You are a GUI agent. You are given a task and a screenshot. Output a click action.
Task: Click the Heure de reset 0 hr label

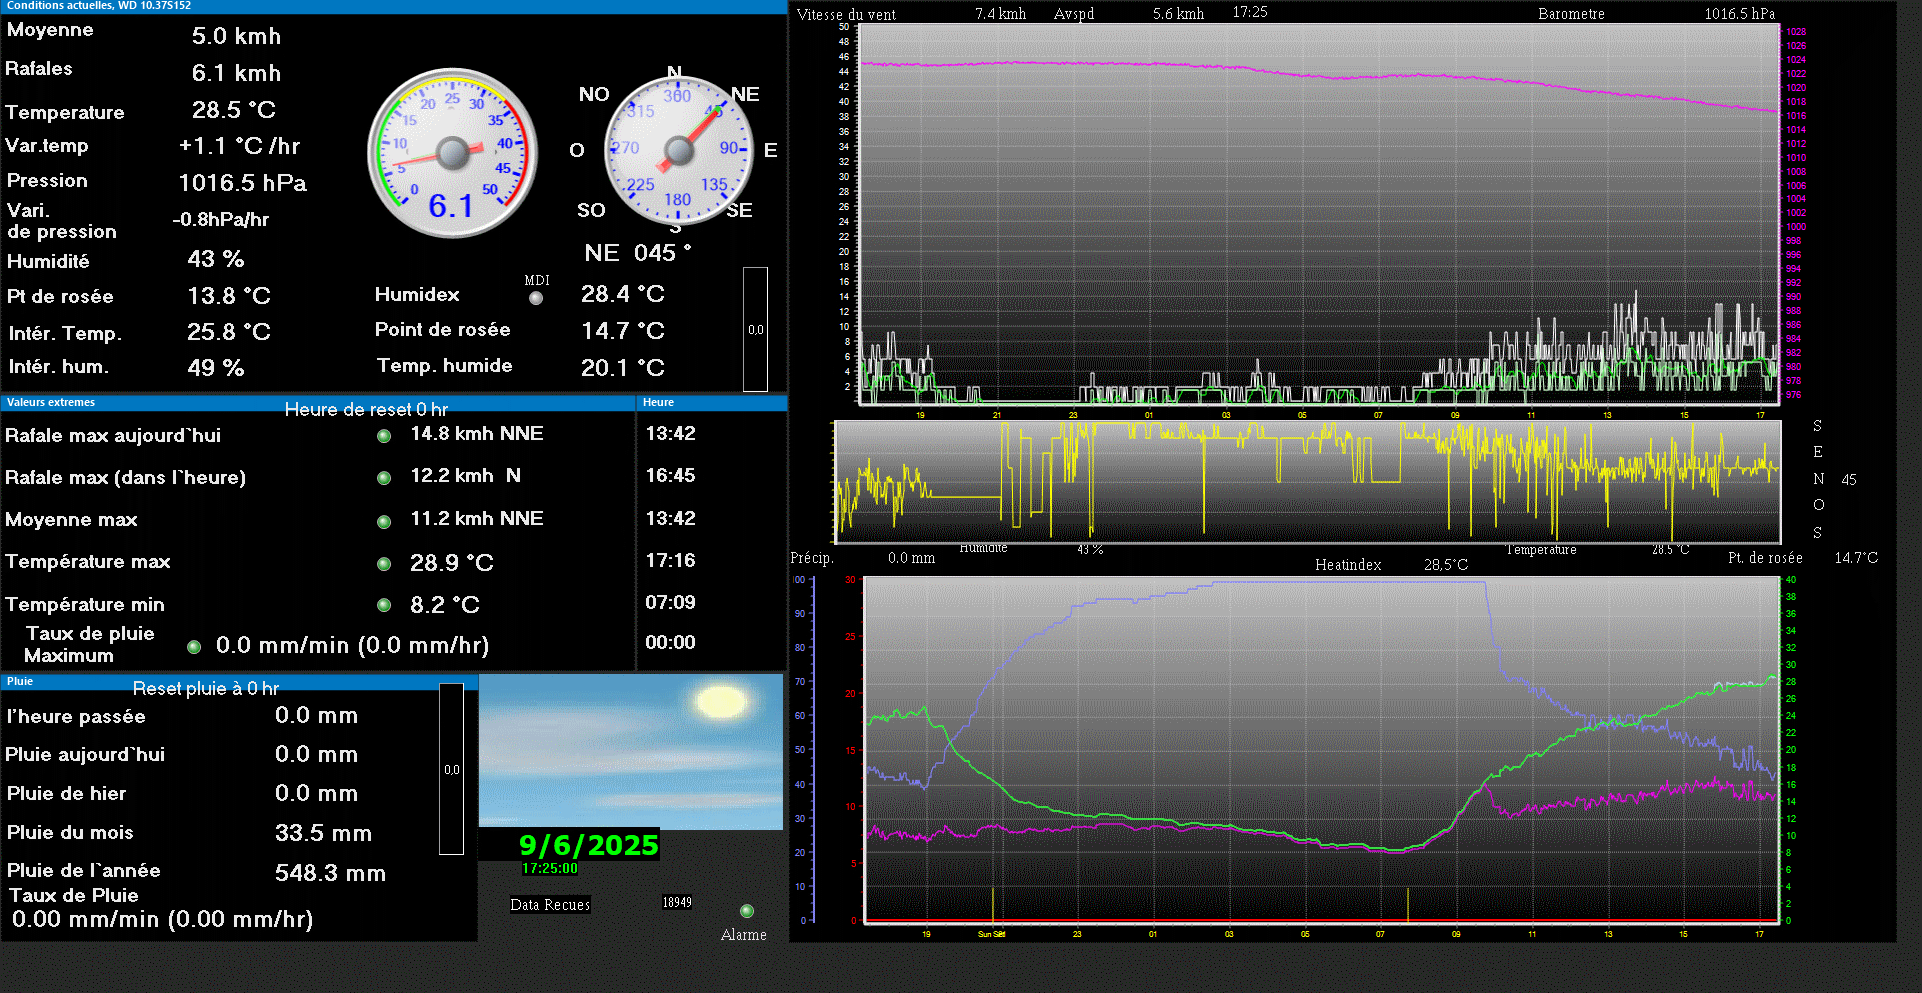tap(366, 410)
